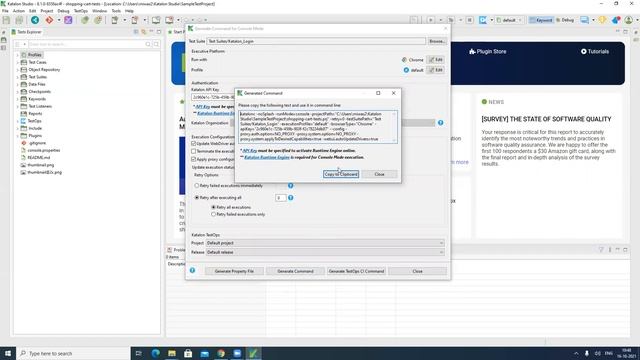Screen dimensions: 640x360
Task: Expand the Test Suites tree node
Action: (18, 77)
